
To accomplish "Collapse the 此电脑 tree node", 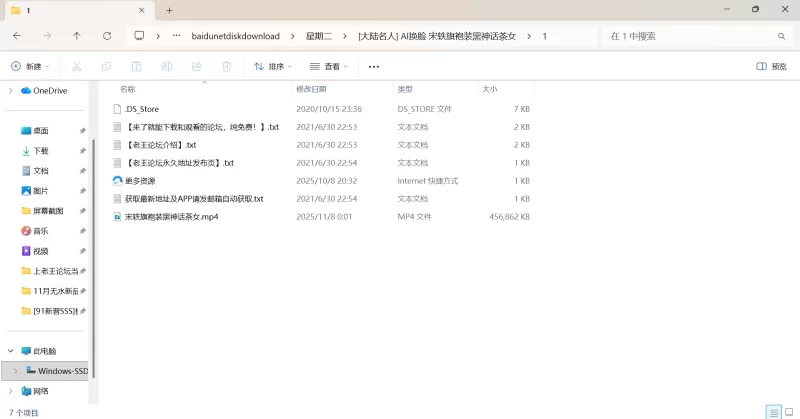I will [x=11, y=351].
